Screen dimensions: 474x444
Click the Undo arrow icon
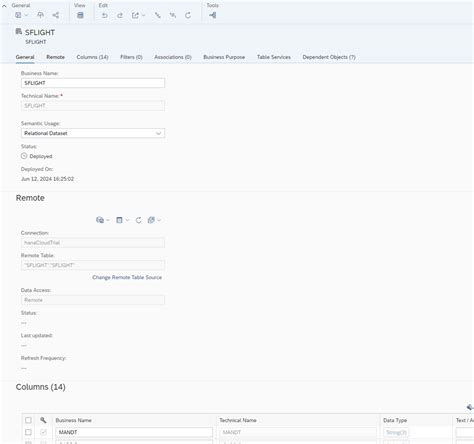tap(105, 15)
